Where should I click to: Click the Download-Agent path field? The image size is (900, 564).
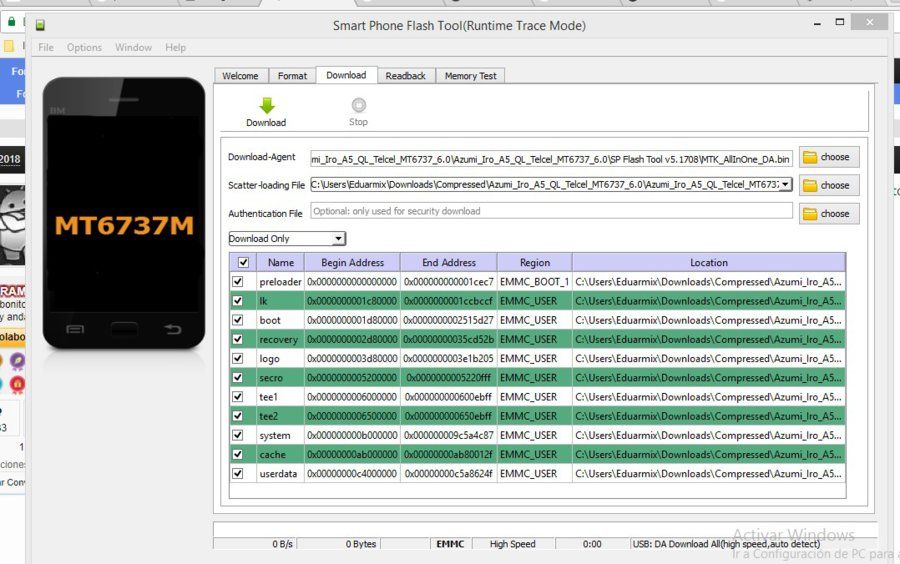(551, 159)
